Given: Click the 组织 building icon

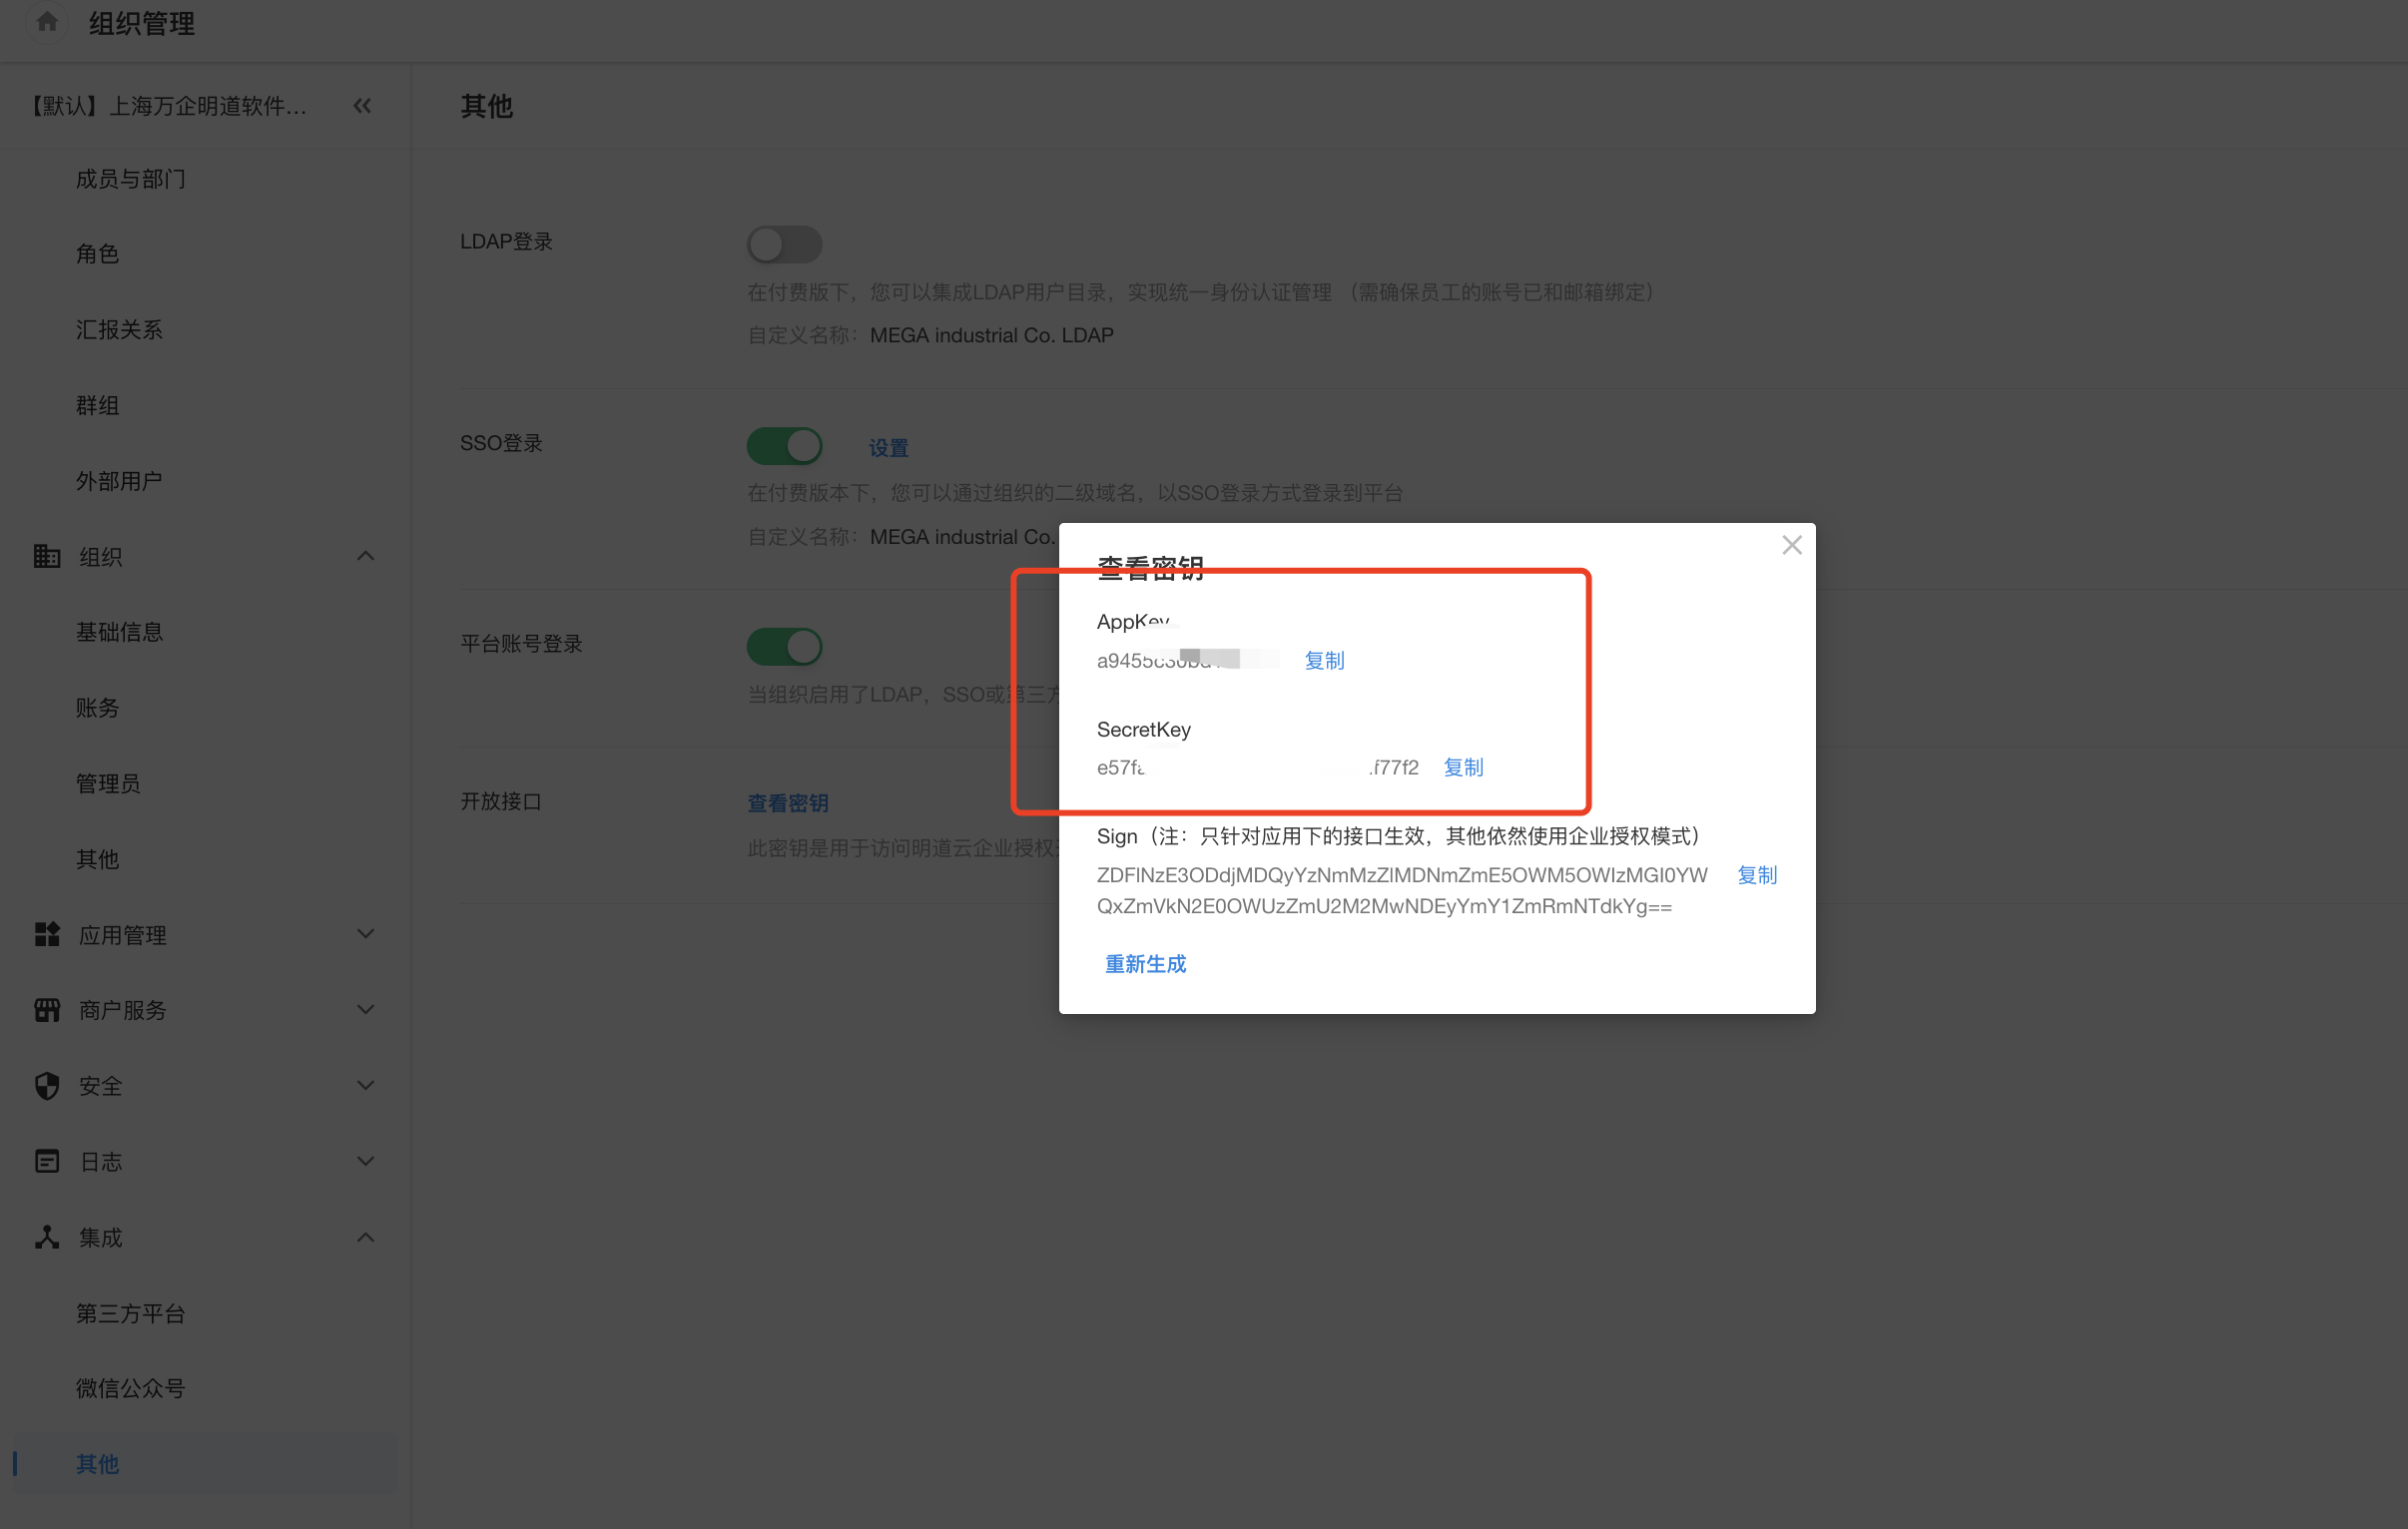Looking at the screenshot, I should point(47,556).
